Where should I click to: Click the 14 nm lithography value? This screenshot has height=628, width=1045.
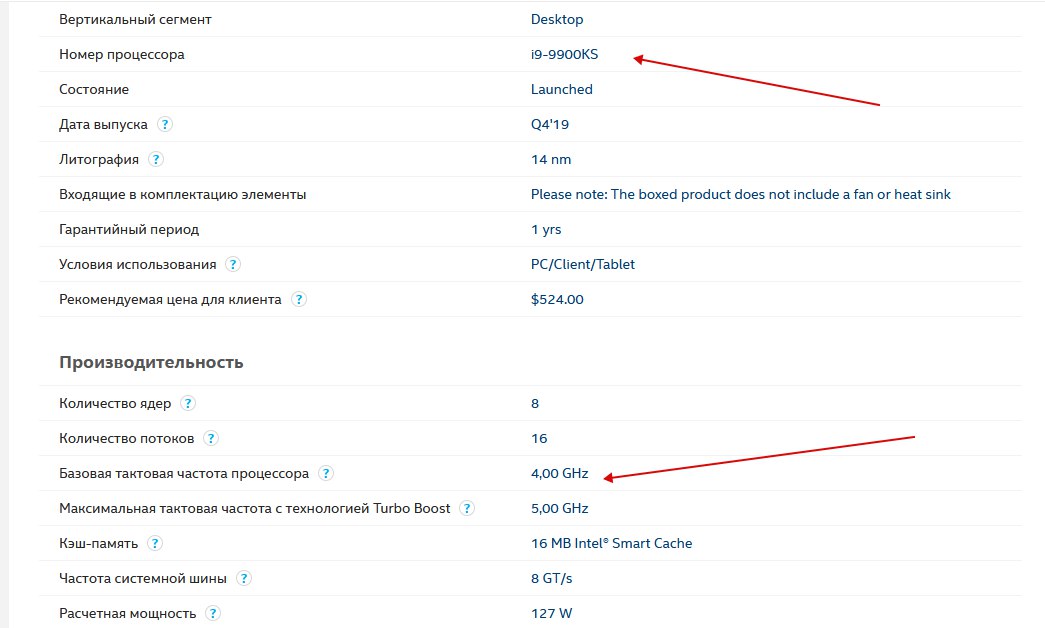coord(550,159)
